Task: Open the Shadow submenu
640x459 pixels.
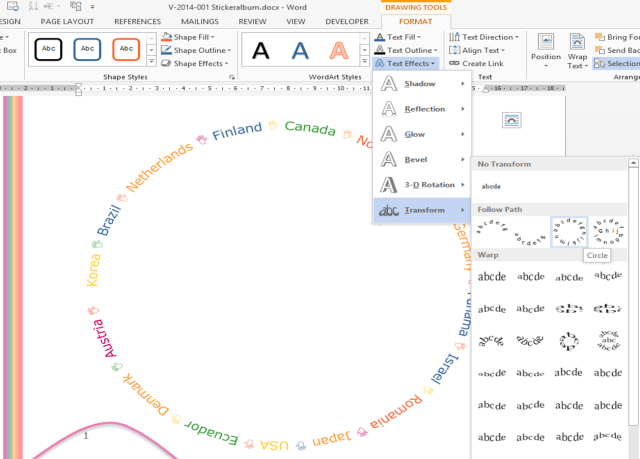Action: coord(420,83)
